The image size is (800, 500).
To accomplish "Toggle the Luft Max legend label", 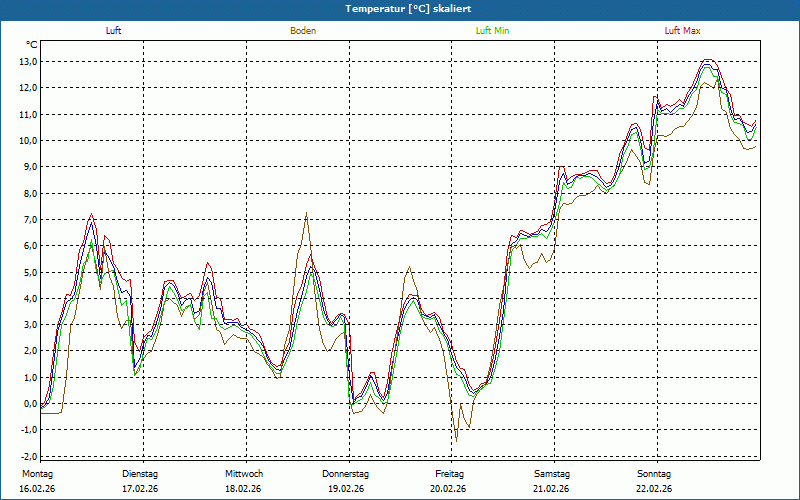I will coord(682,31).
